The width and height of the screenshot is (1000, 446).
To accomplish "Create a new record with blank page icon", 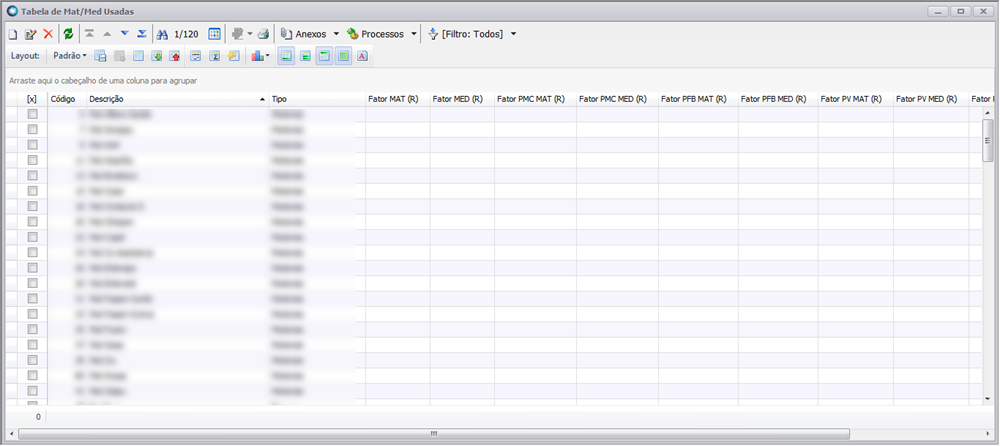I will point(12,34).
